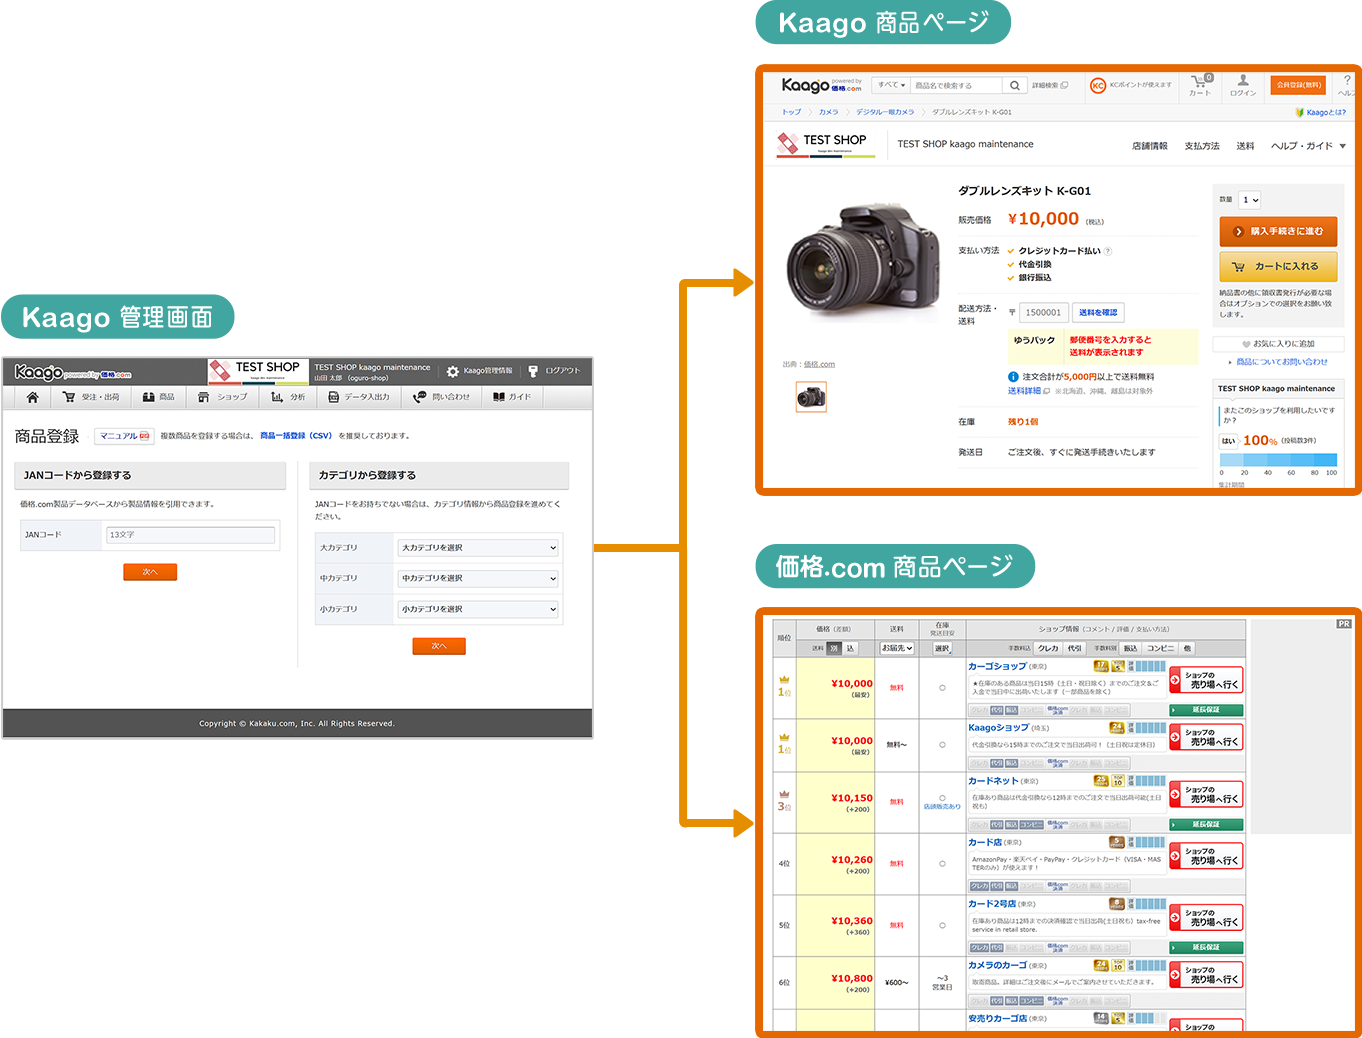
Task: Click the 5 years badge for カード店
Action: 1117,842
